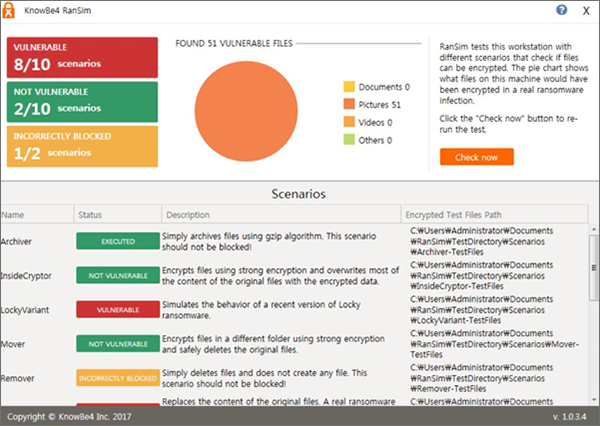This screenshot has height=426, width=600.
Task: Click the Pictures orange legend swatch
Action: pos(349,104)
